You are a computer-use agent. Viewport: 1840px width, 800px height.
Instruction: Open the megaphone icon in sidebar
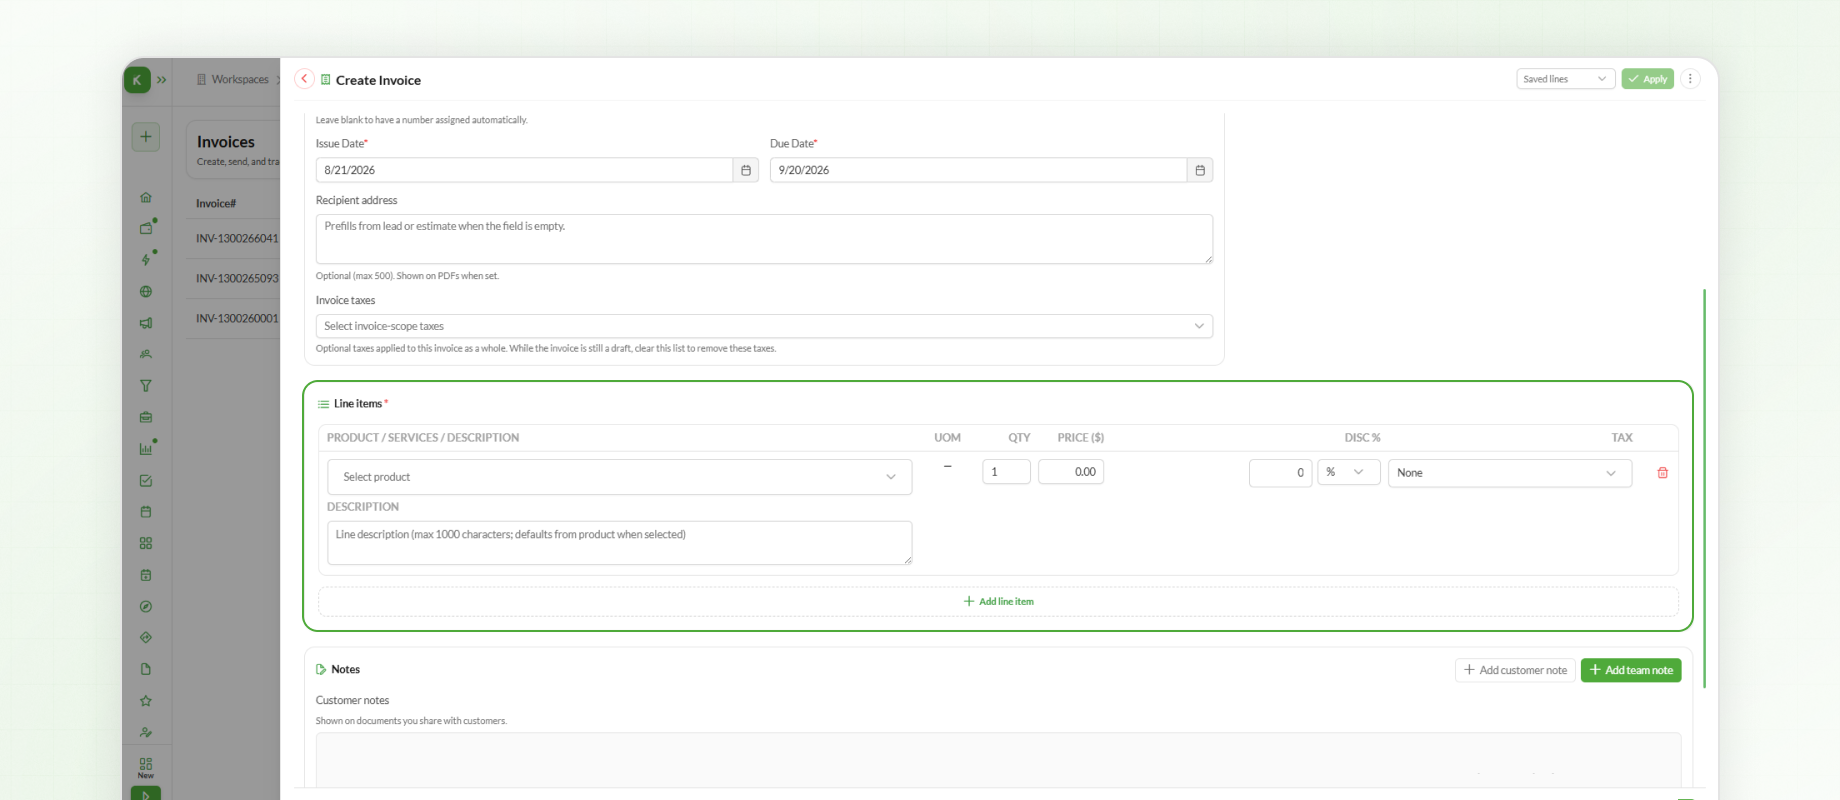coord(146,323)
